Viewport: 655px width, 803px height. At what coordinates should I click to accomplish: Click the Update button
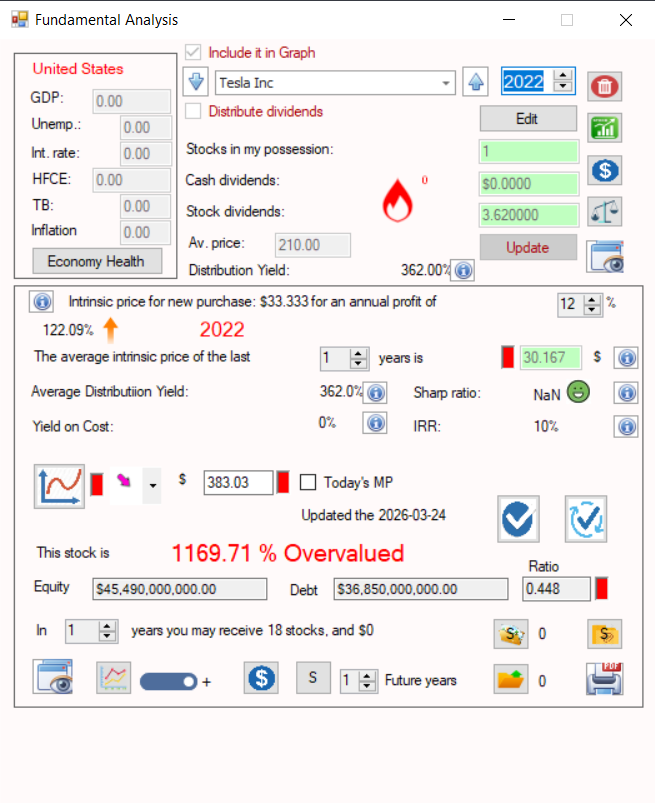tap(528, 247)
